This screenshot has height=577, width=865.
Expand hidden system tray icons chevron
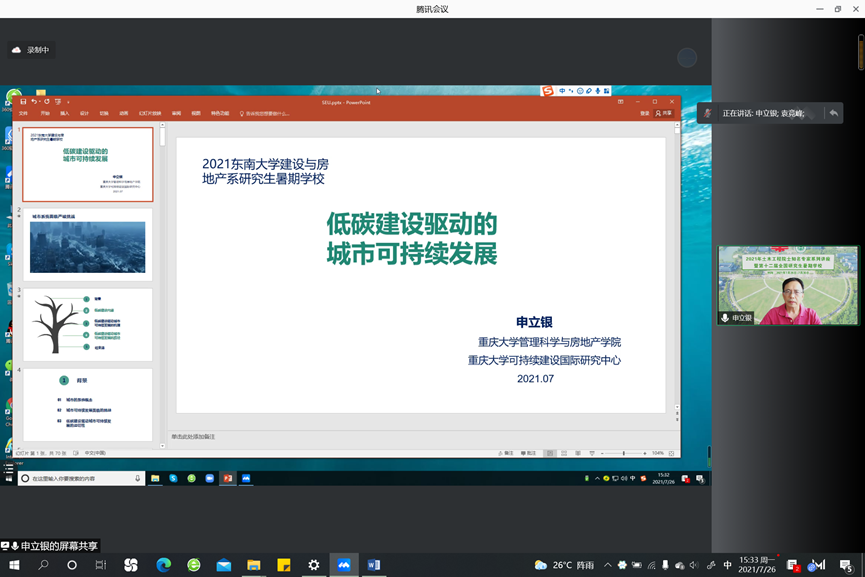607,565
